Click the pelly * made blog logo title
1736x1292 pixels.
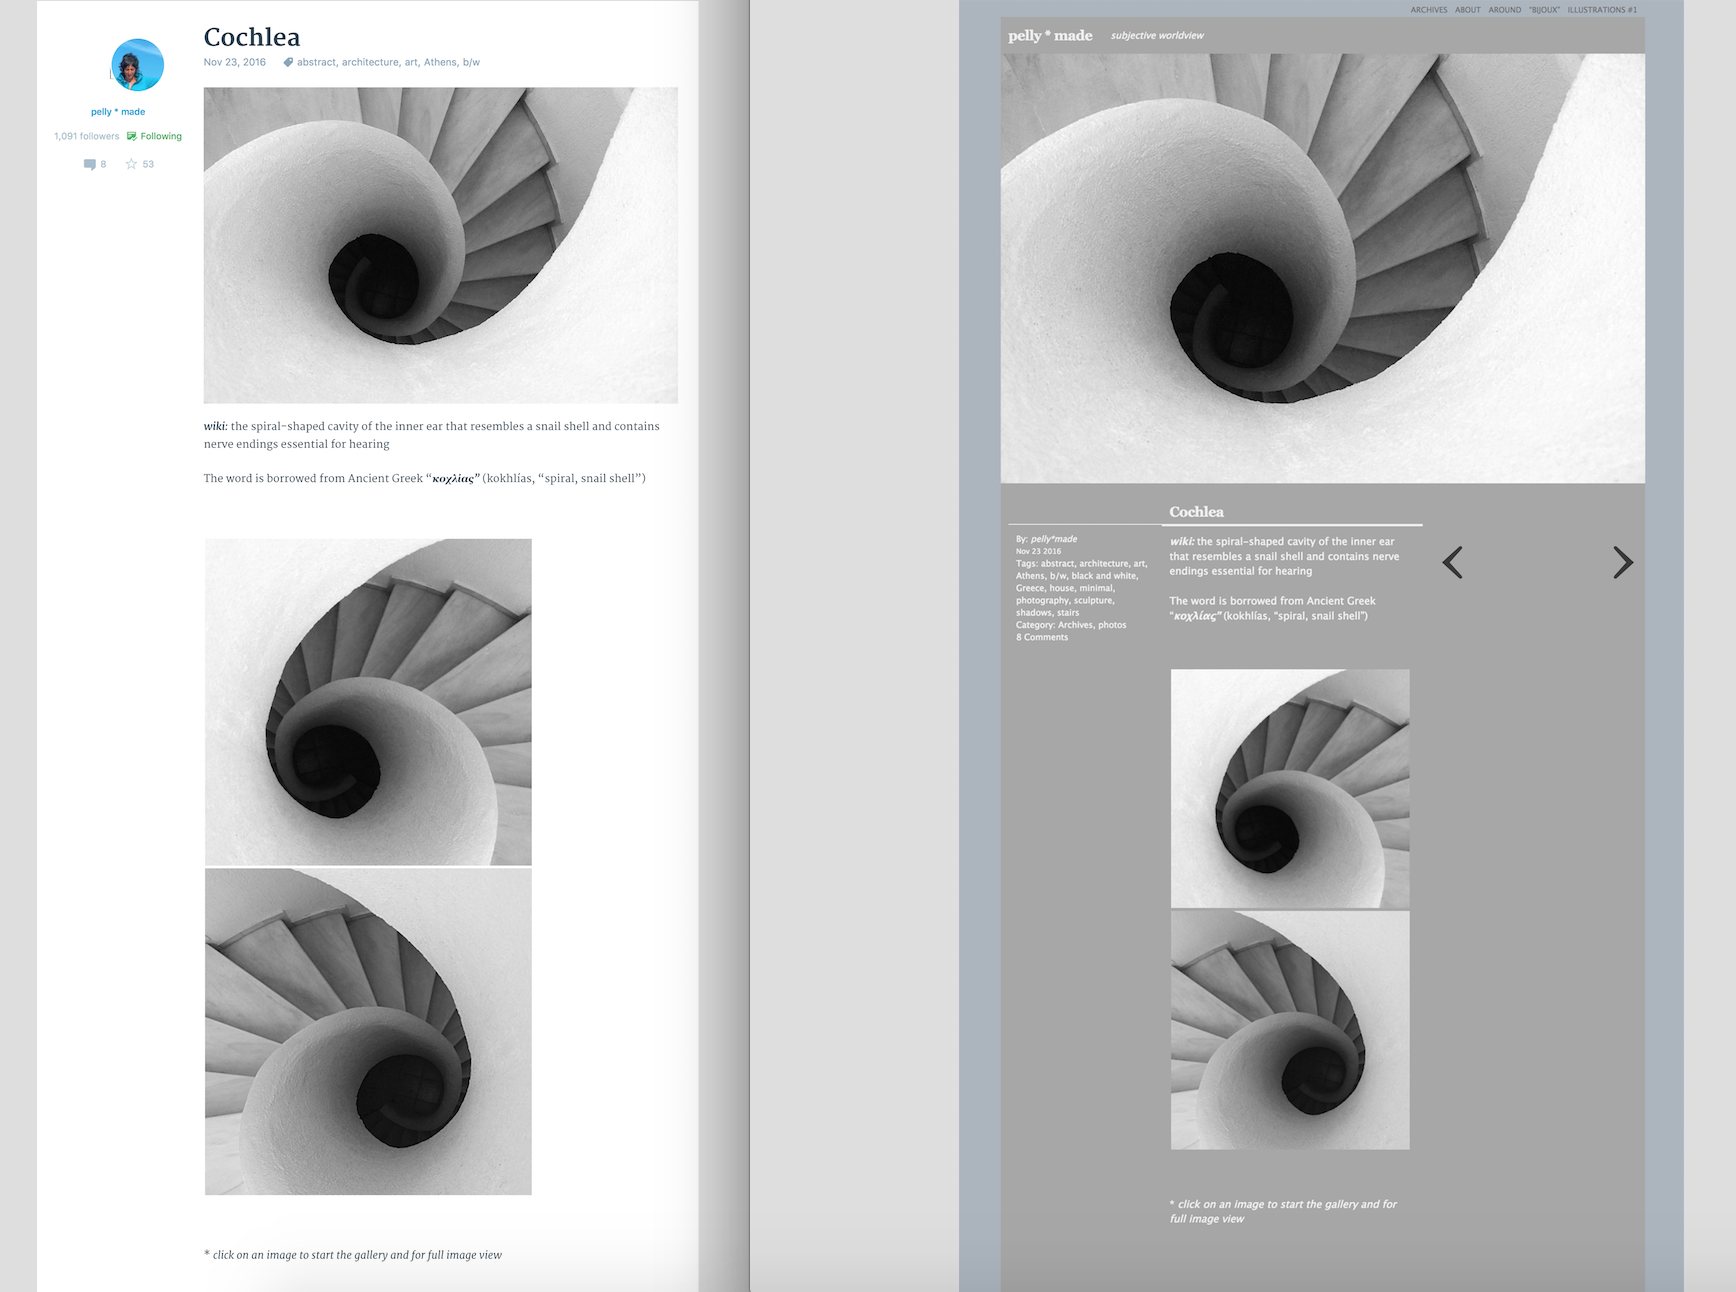point(1050,36)
